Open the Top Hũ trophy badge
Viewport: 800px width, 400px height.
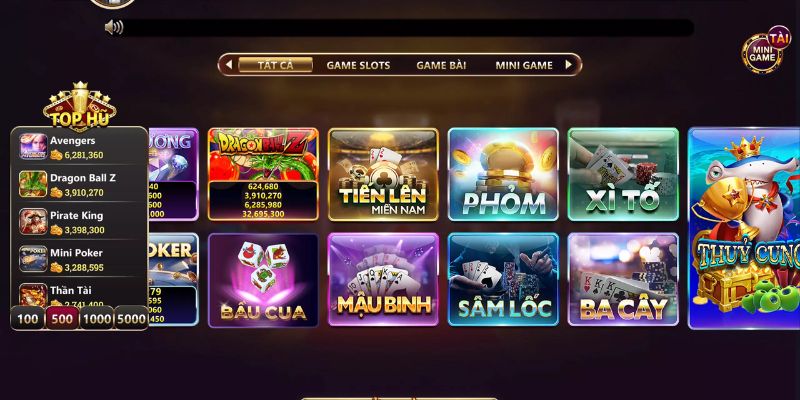pyautogui.click(x=80, y=105)
